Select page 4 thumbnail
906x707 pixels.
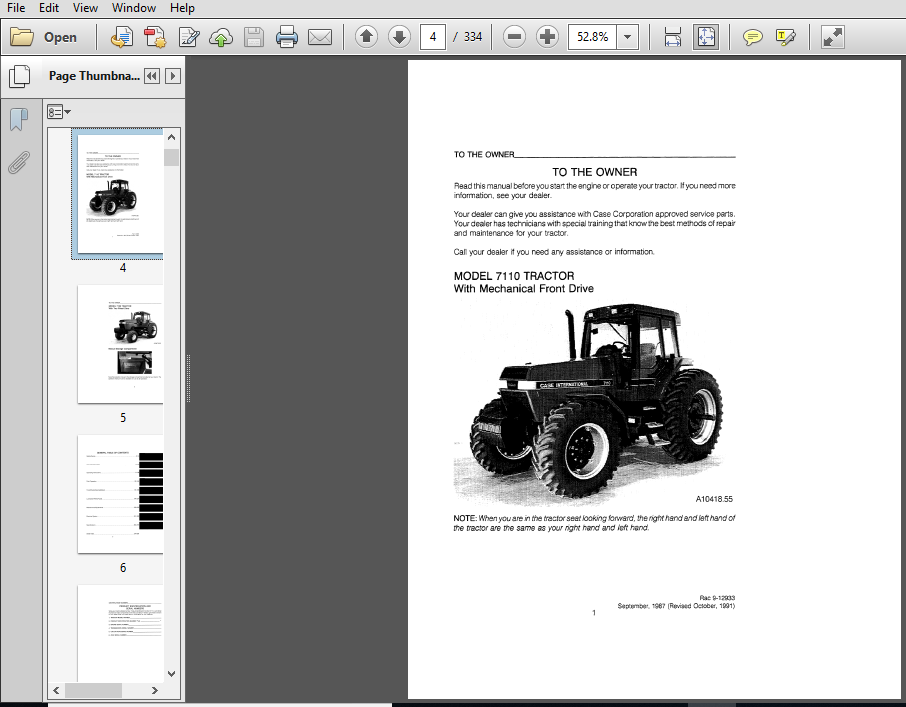(x=120, y=194)
